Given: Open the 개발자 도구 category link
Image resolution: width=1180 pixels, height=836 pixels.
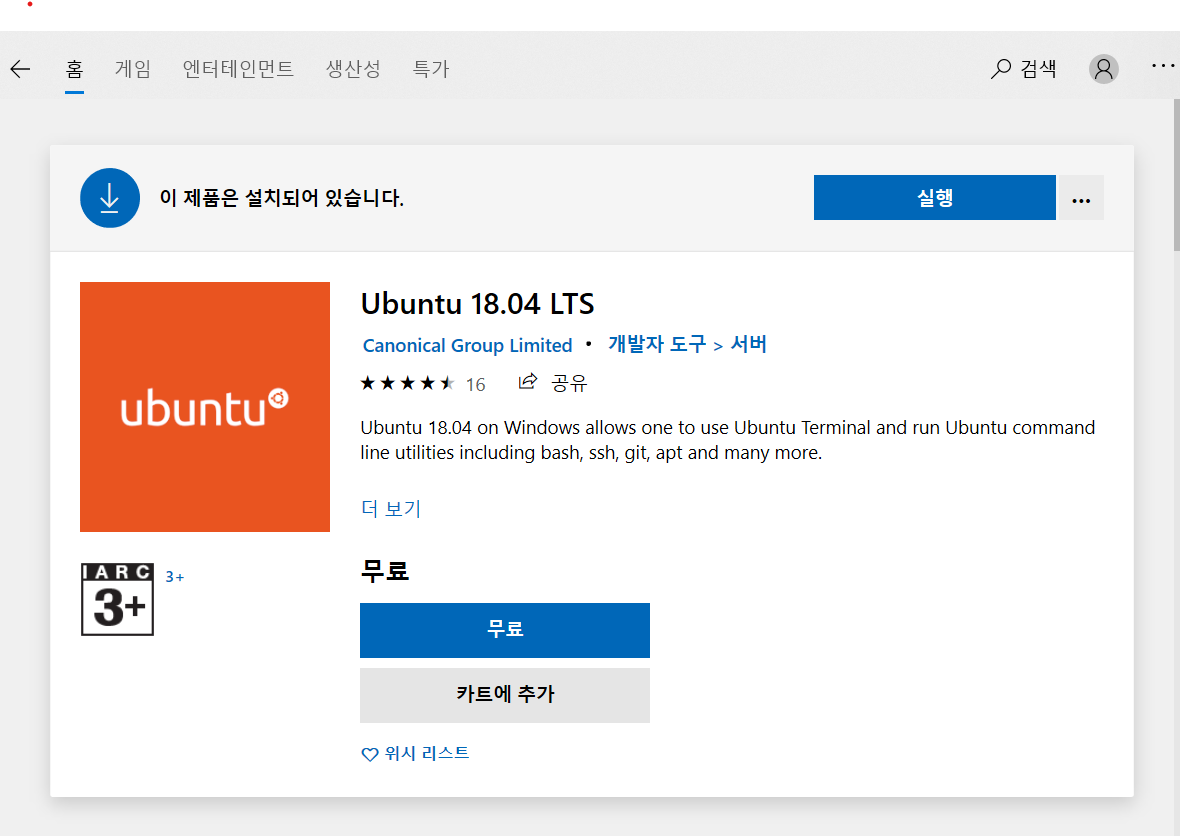Looking at the screenshot, I should point(657,345).
